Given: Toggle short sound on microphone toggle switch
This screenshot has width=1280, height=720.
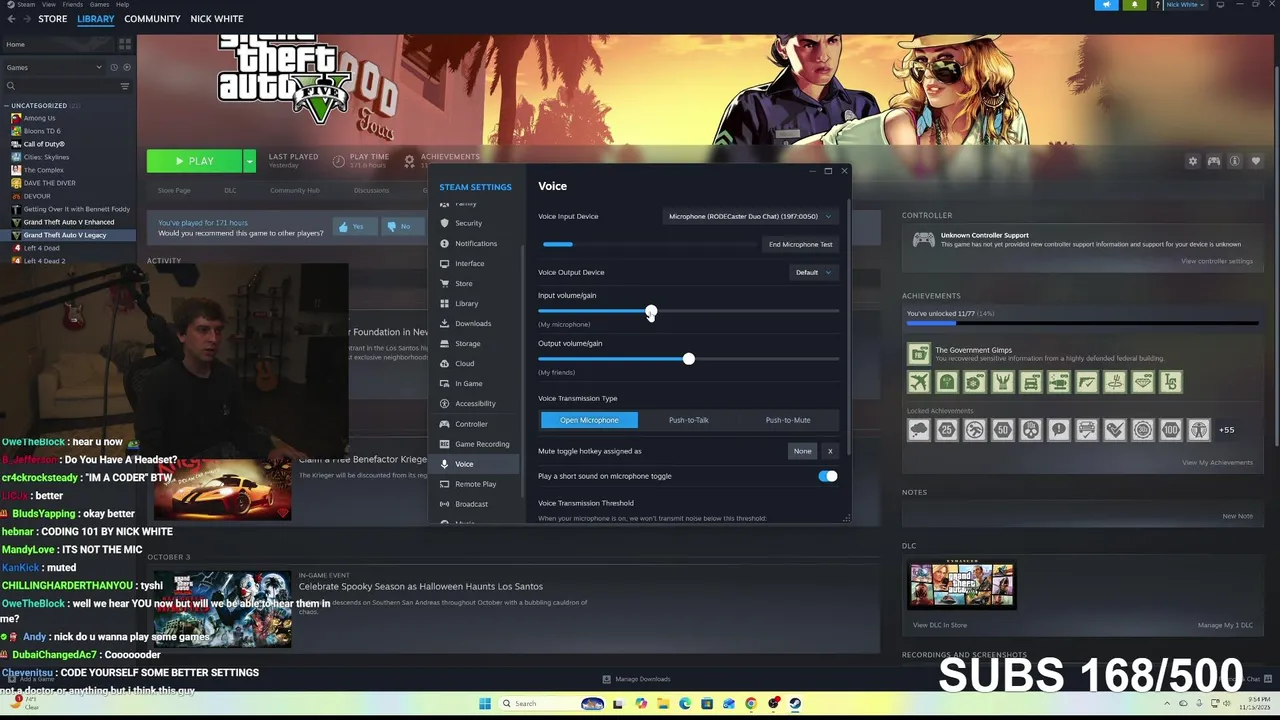Looking at the screenshot, I should click(828, 476).
